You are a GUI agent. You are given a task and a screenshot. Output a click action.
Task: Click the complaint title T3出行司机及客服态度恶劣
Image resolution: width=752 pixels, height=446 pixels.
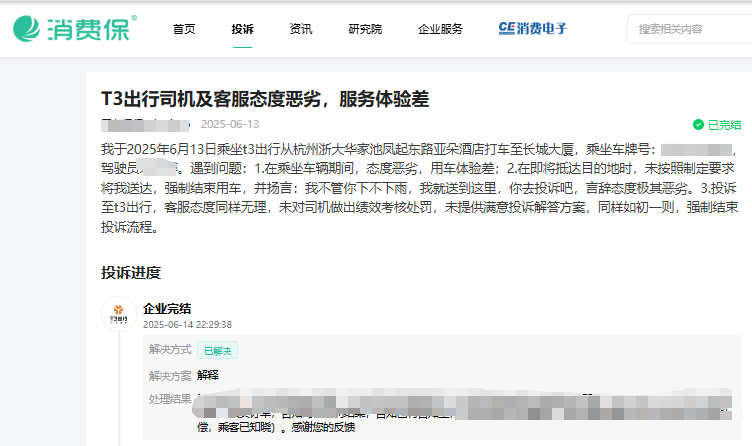click(x=265, y=99)
